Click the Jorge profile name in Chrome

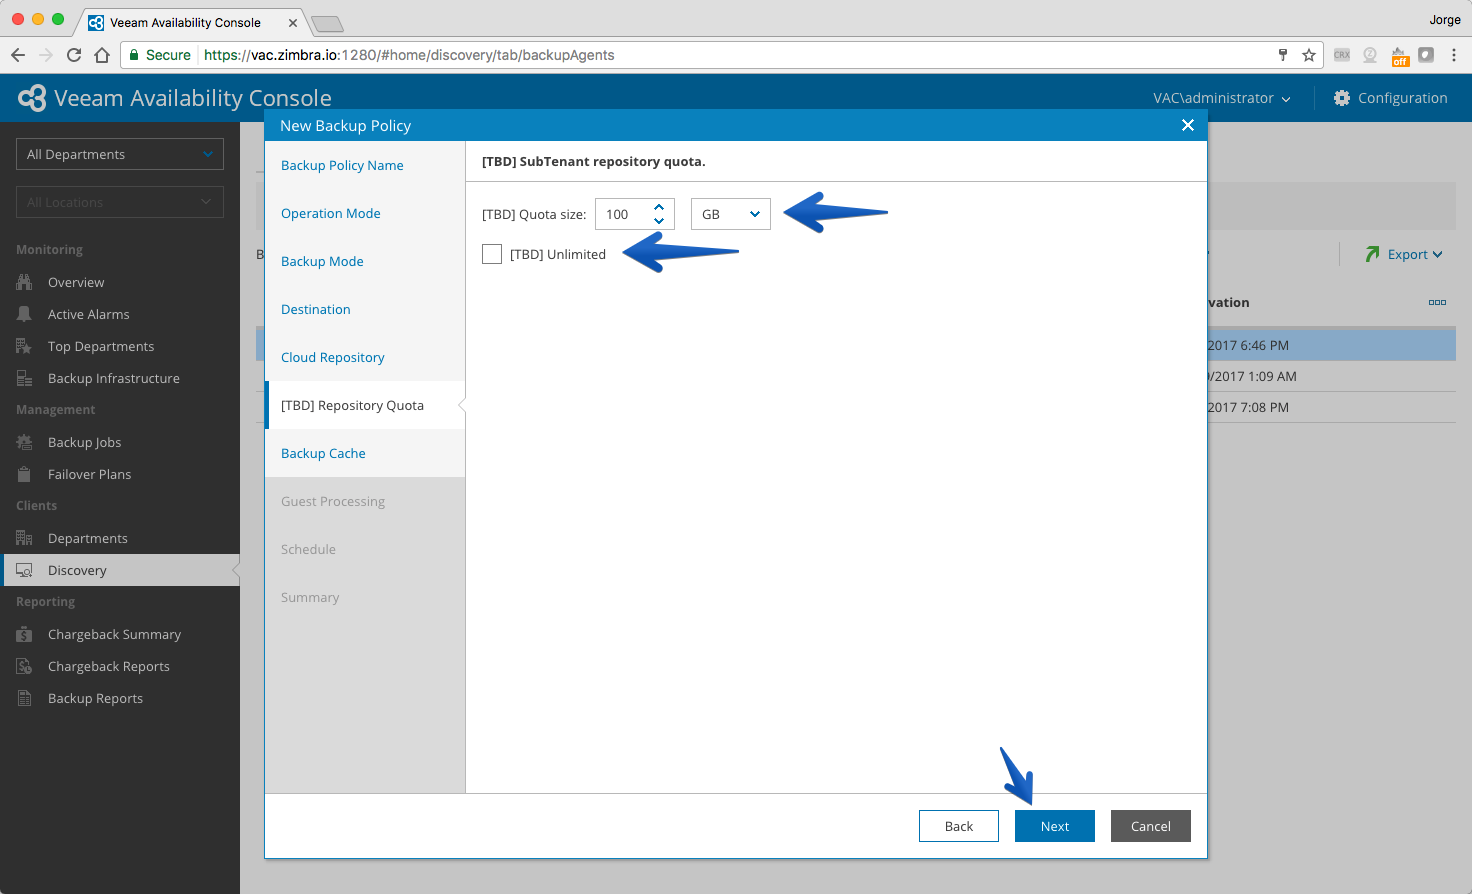tap(1445, 19)
